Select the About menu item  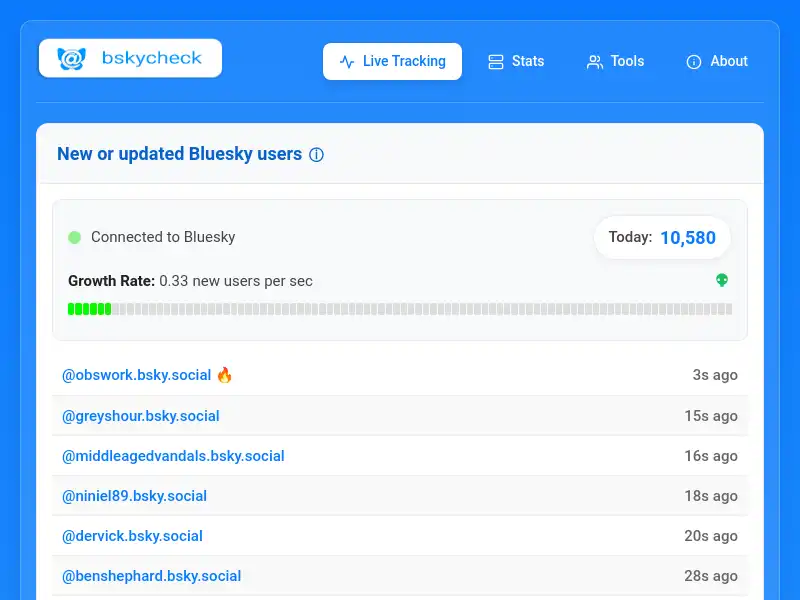(x=717, y=61)
